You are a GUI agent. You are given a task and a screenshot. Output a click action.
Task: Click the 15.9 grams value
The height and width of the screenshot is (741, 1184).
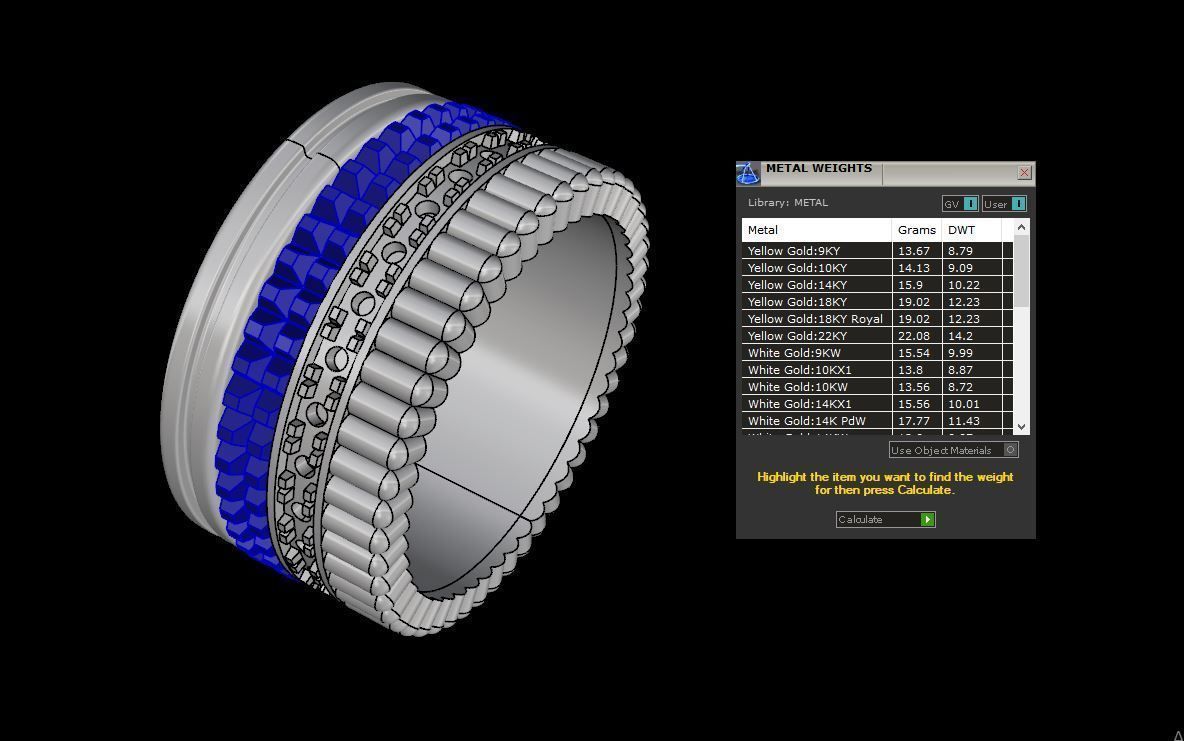(x=910, y=285)
